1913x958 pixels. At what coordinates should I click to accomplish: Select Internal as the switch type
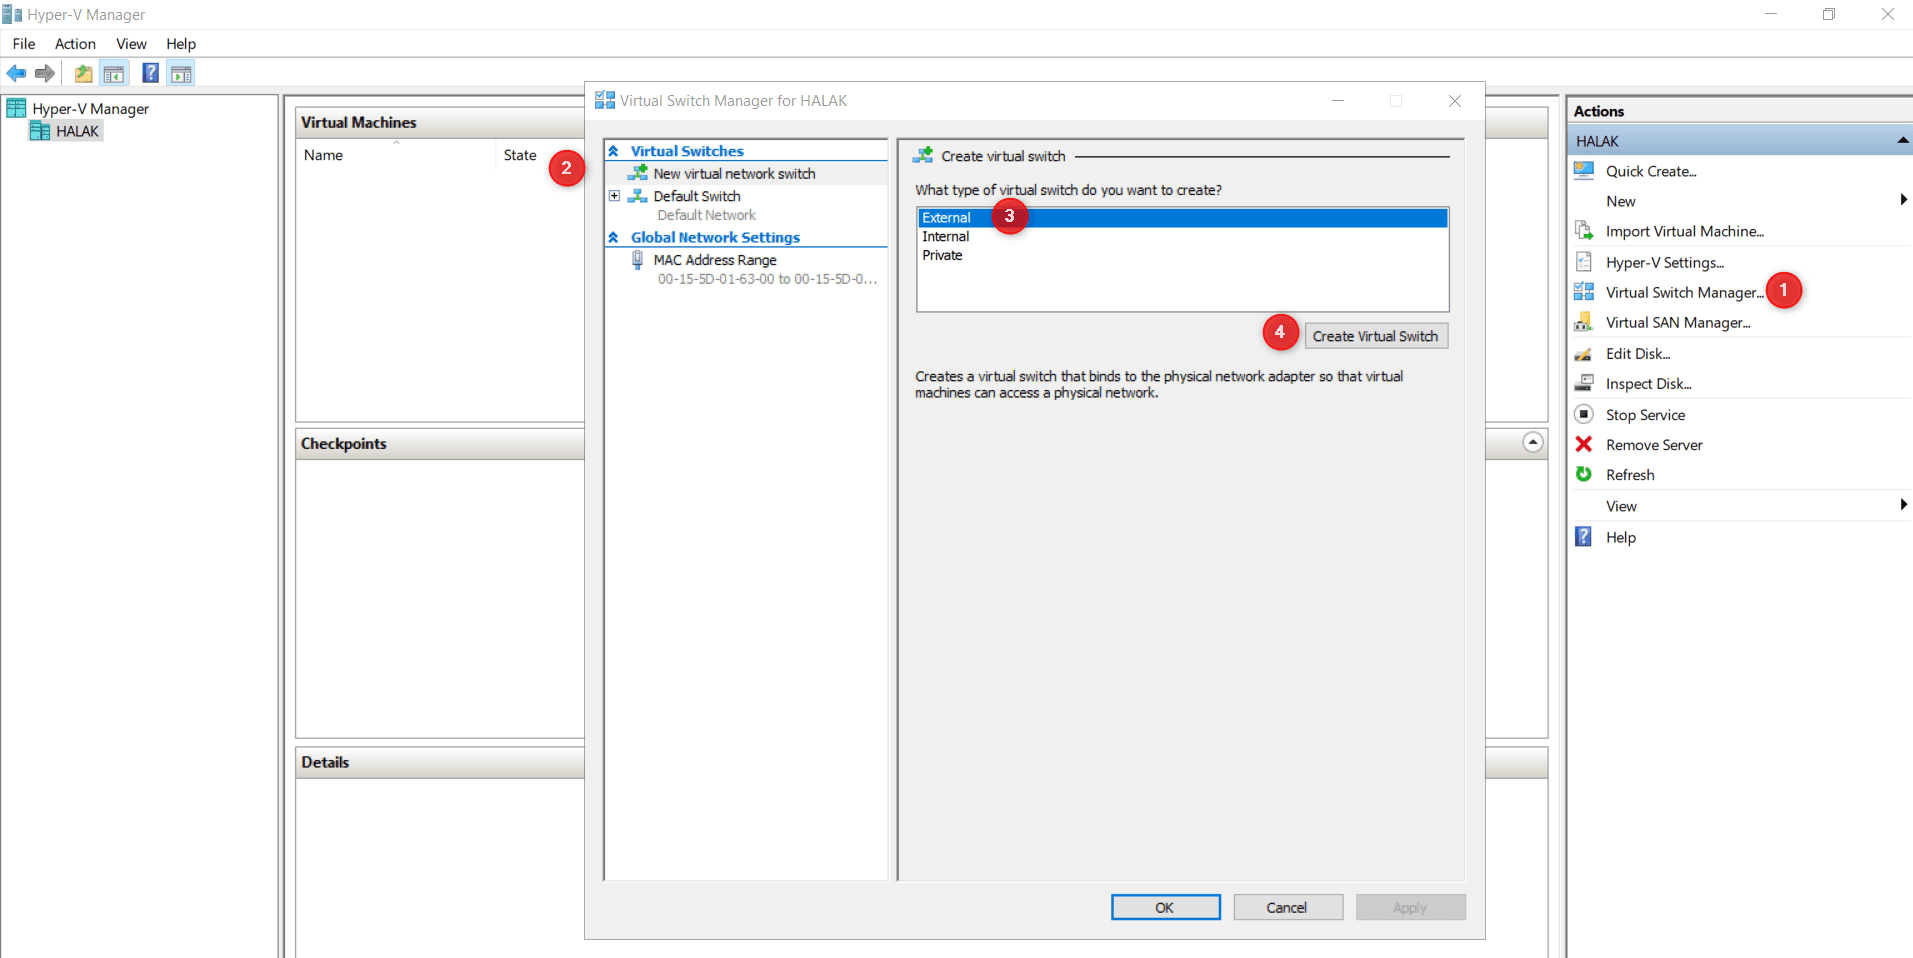[944, 236]
